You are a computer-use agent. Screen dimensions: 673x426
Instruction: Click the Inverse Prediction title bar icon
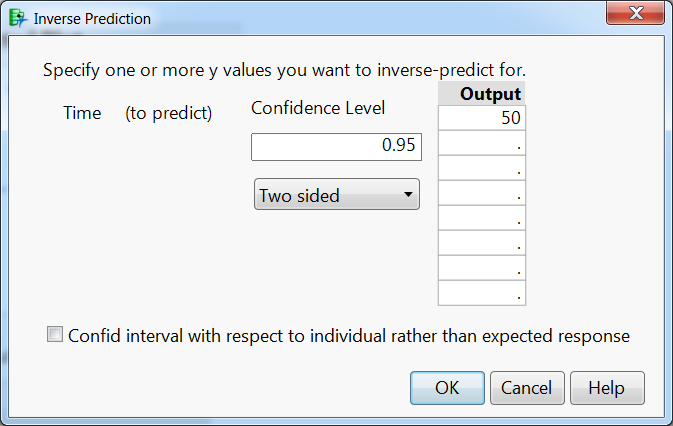(18, 18)
